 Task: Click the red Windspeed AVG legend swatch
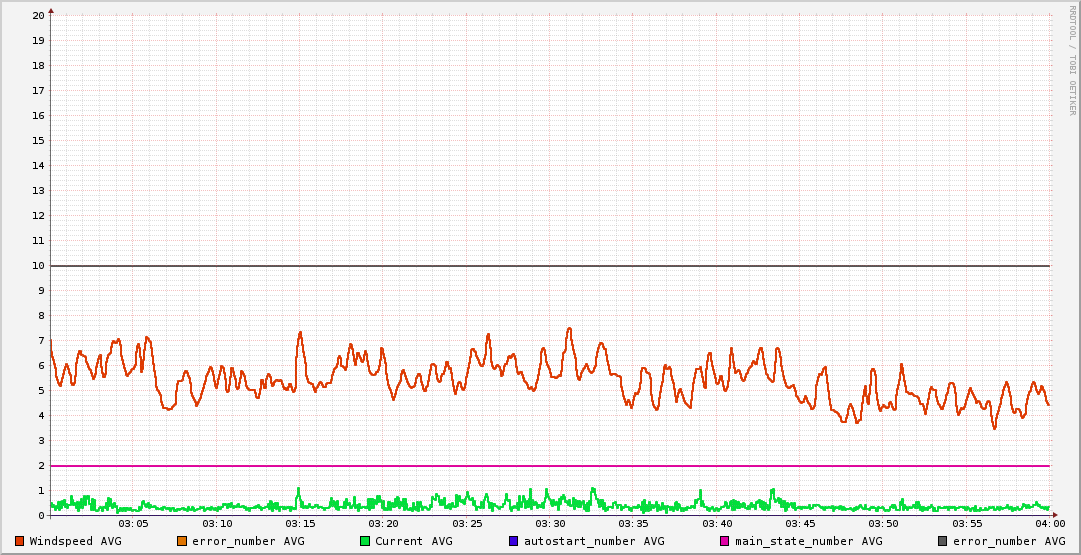click(x=19, y=541)
